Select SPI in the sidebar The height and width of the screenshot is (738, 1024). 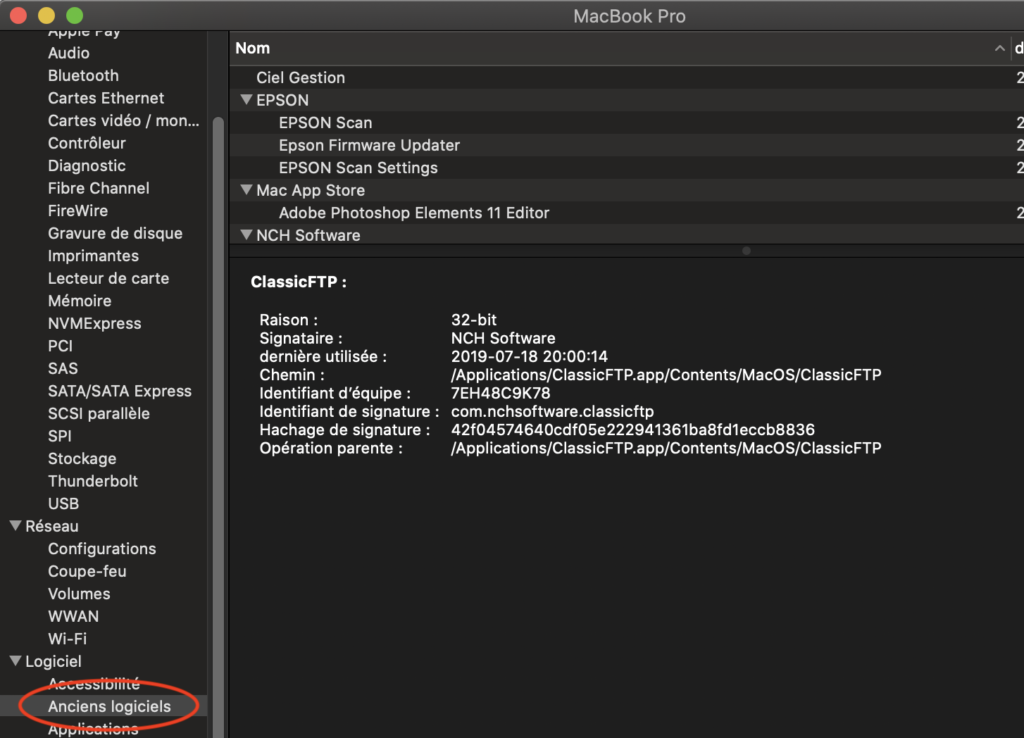pos(59,436)
